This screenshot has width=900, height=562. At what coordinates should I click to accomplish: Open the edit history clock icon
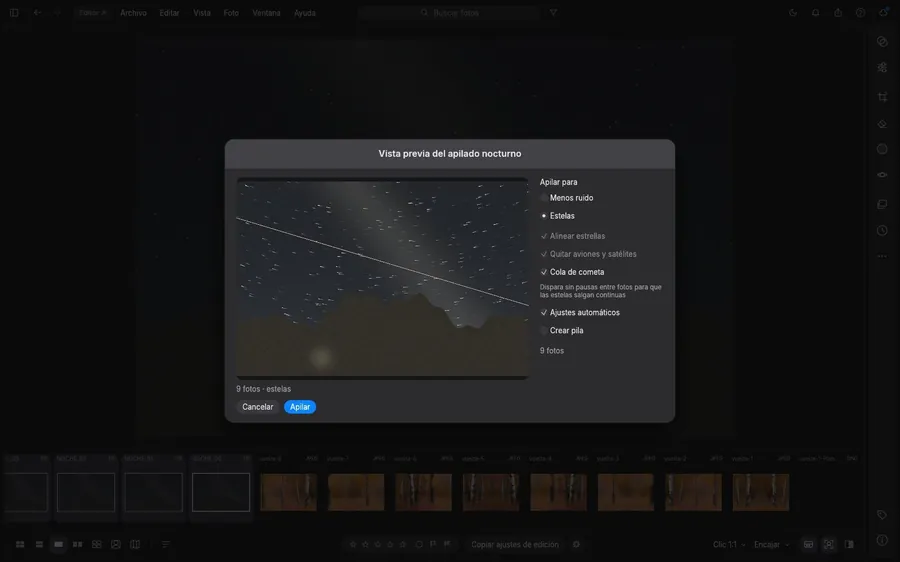pos(882,231)
